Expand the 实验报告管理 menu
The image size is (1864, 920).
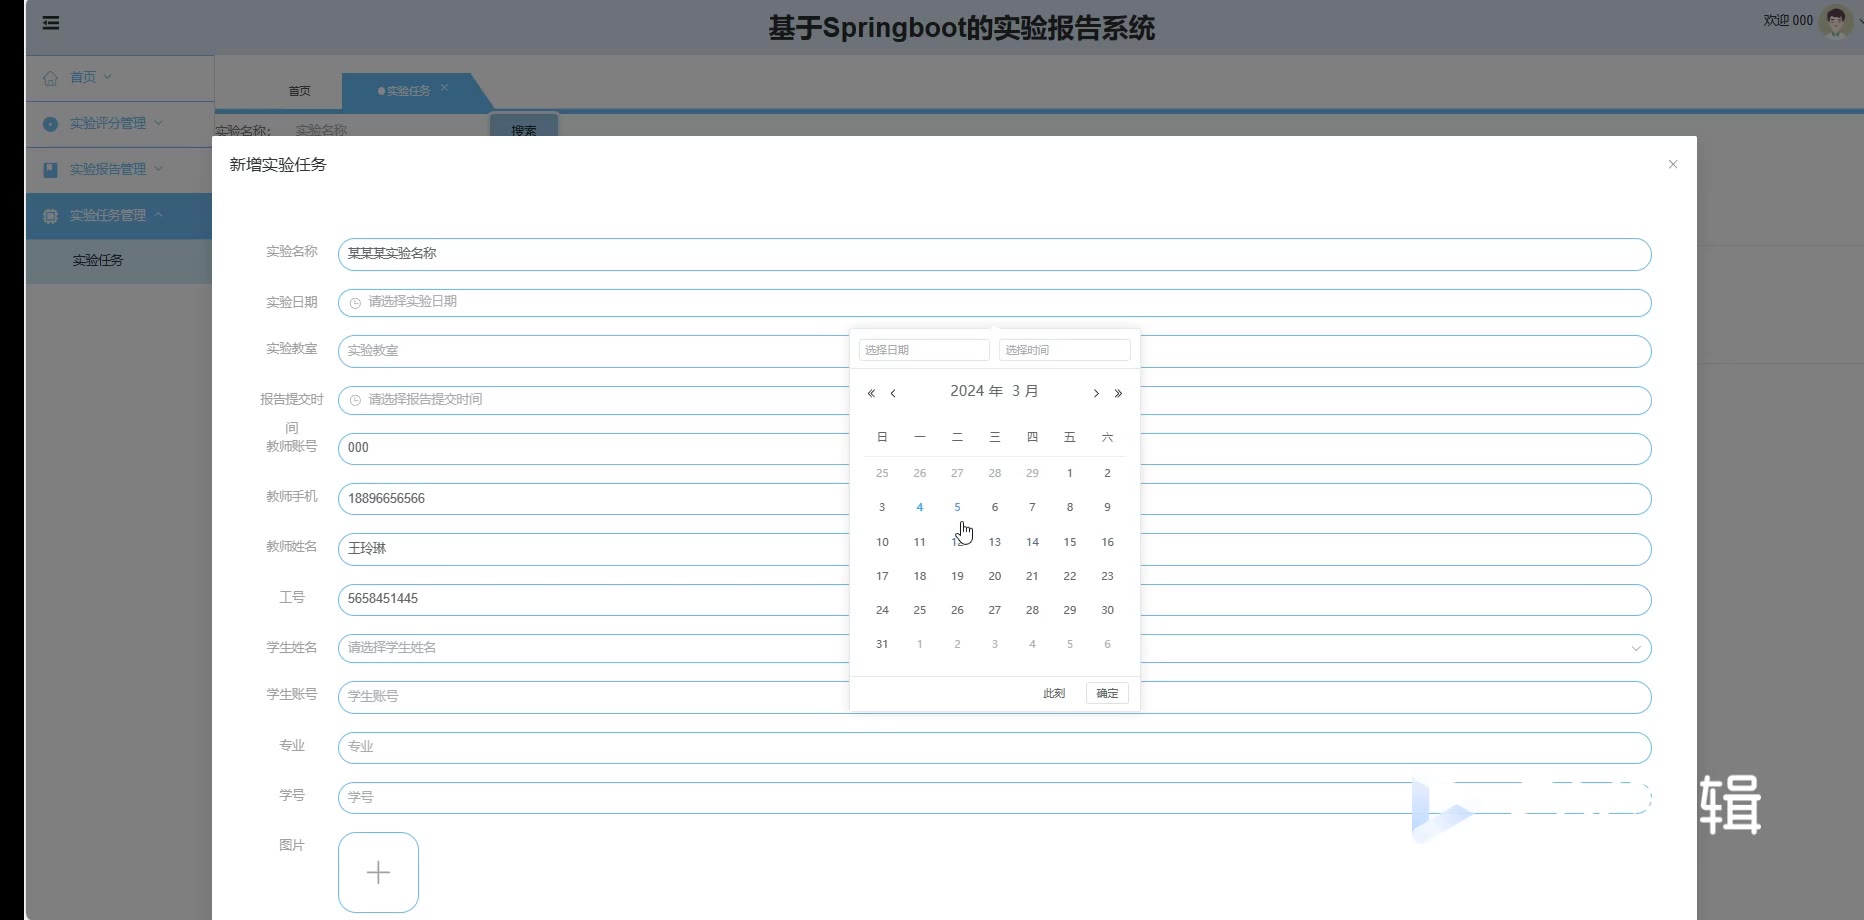(x=158, y=169)
